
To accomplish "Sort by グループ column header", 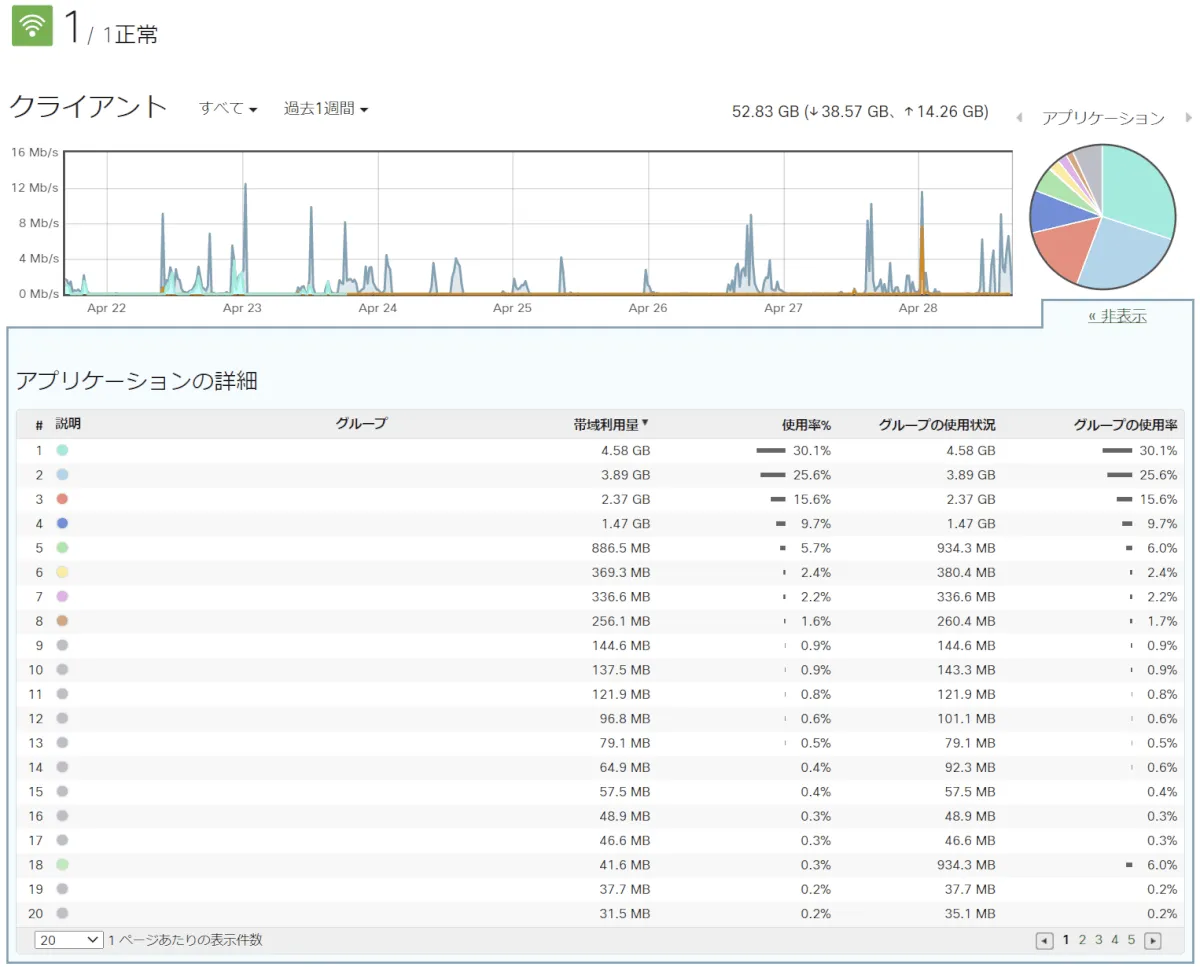I will point(361,424).
